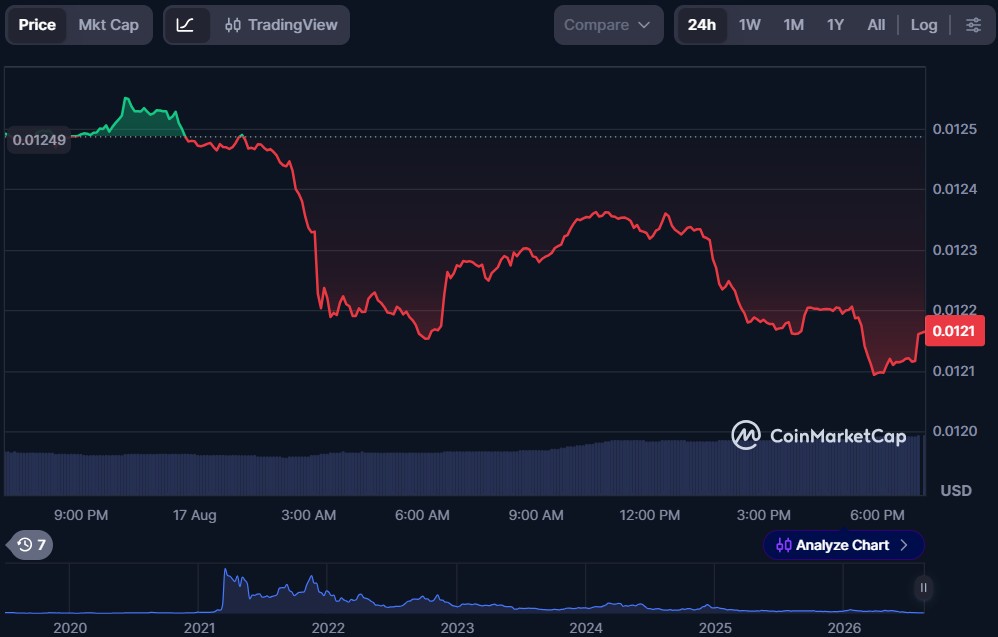The height and width of the screenshot is (637, 998).
Task: Set time range to 1M
Action: click(794, 25)
